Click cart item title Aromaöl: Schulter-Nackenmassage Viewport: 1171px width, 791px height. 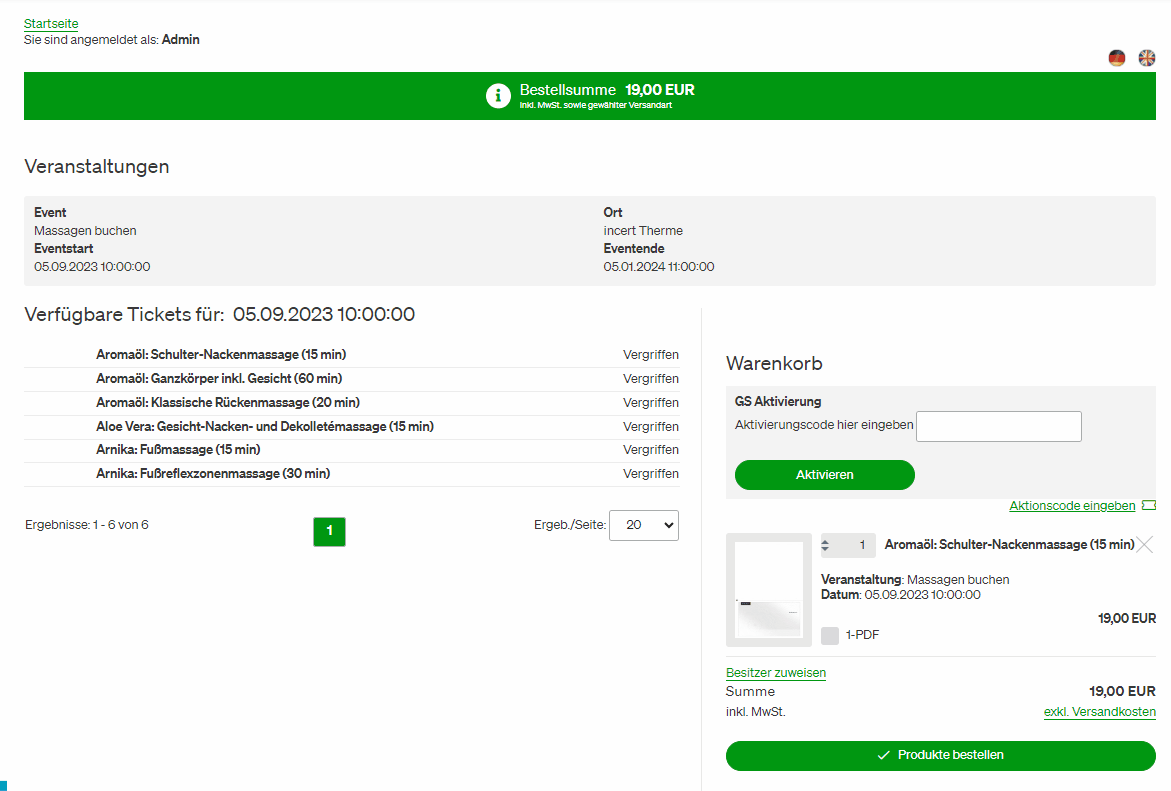point(1009,545)
